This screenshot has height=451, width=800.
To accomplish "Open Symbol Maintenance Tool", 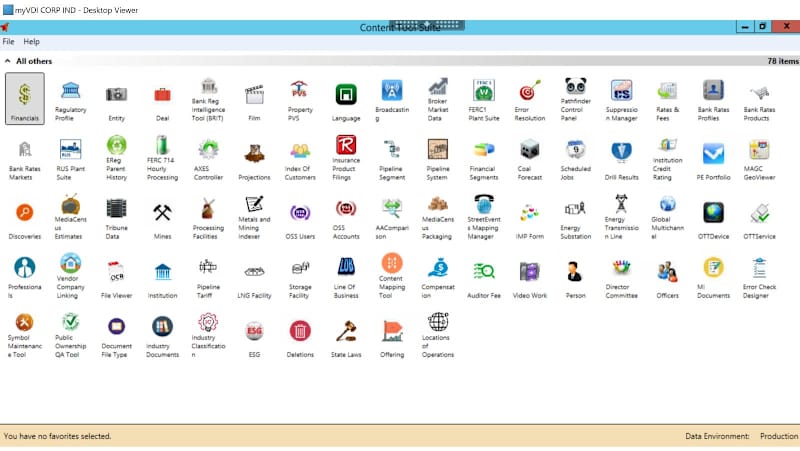I will click(24, 336).
